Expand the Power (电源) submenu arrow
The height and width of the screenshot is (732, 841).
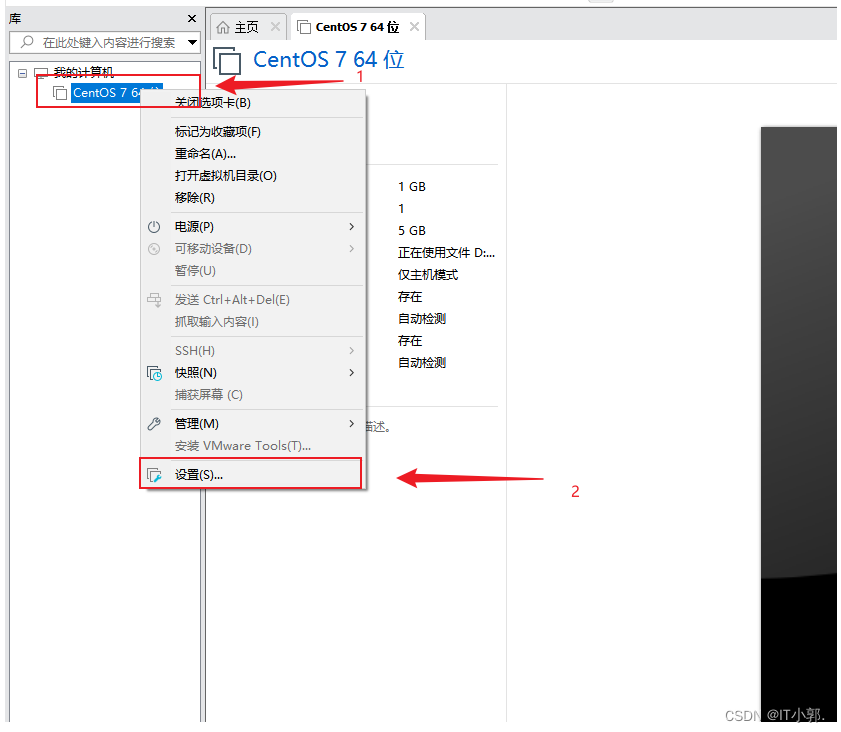click(x=352, y=227)
